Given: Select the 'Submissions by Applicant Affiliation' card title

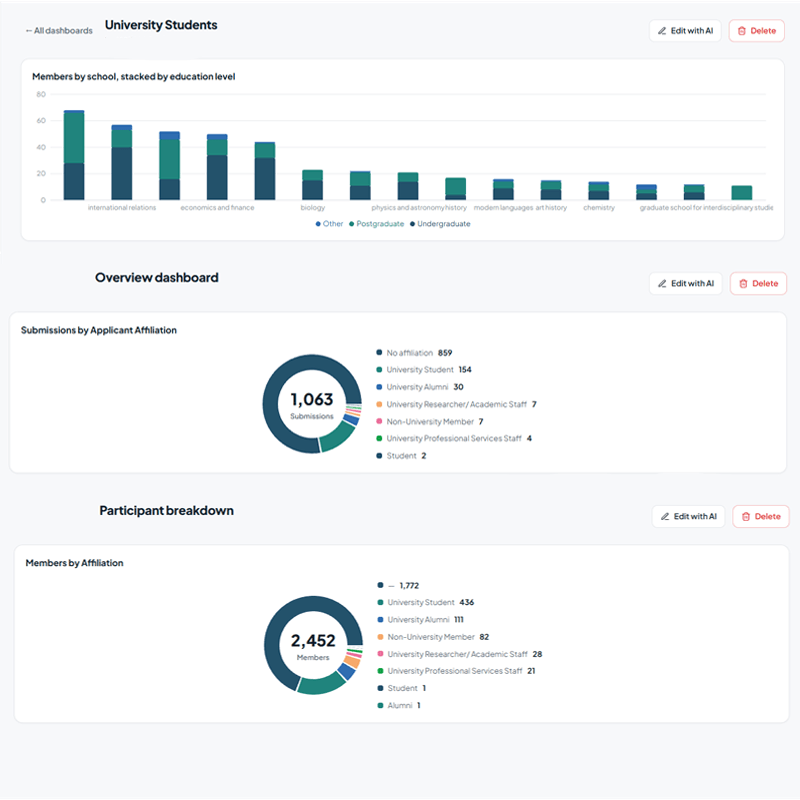Looking at the screenshot, I should (x=99, y=330).
